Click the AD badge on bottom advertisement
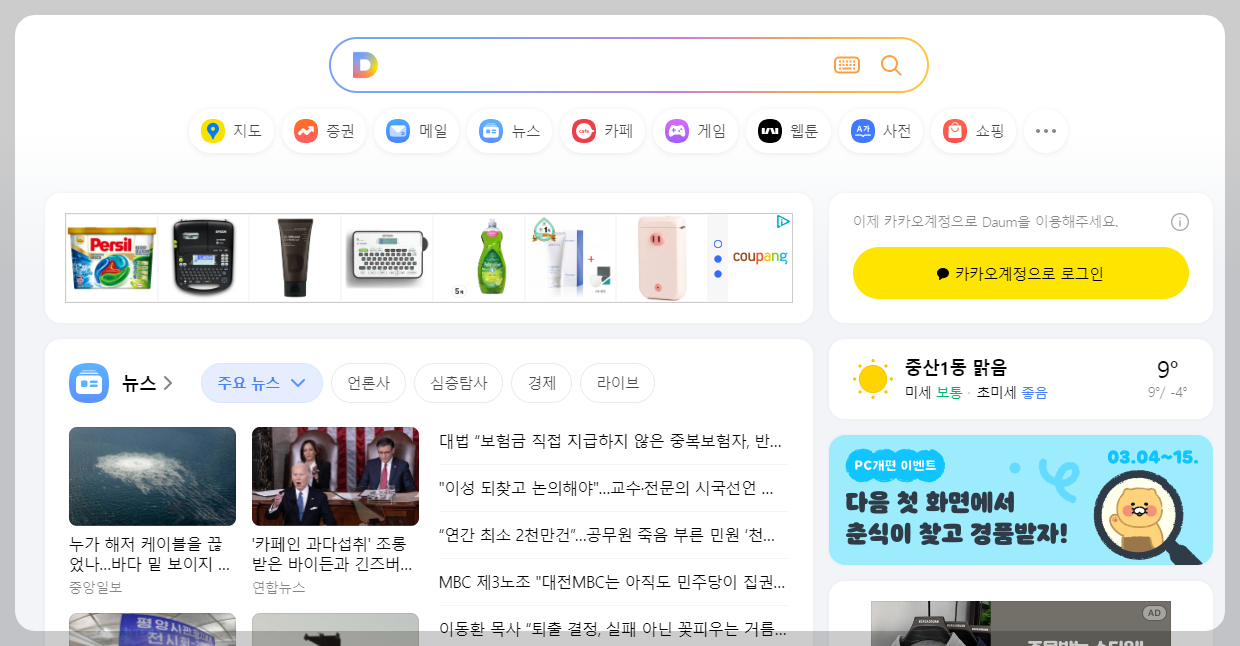The height and width of the screenshot is (646, 1240). [x=1155, y=613]
